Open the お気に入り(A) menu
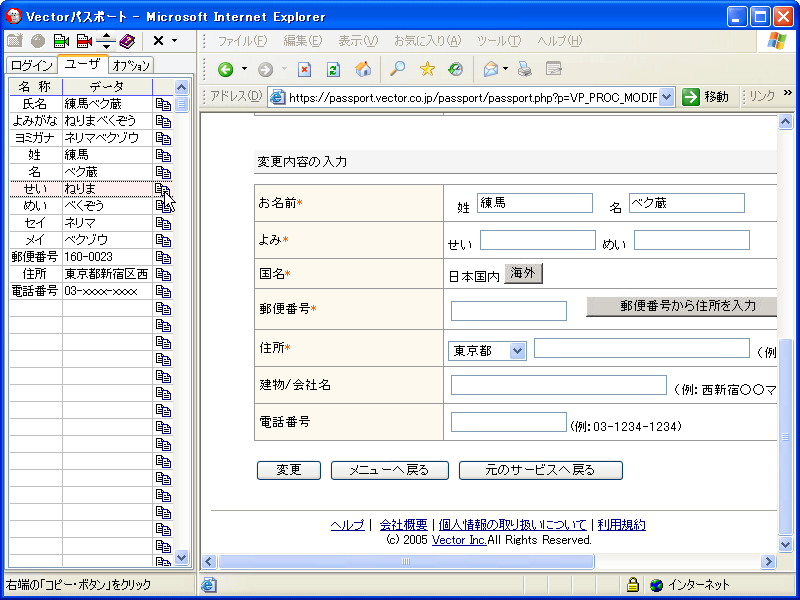Screen dimensions: 800x600 pos(428,41)
